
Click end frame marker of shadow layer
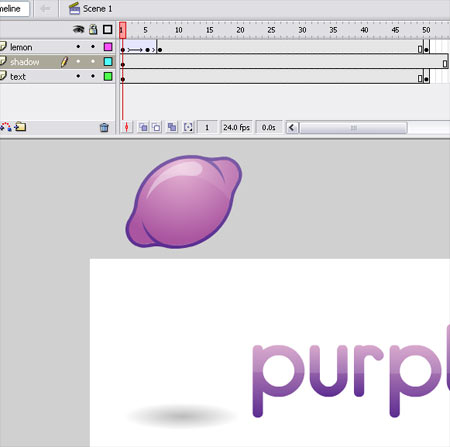point(445,64)
